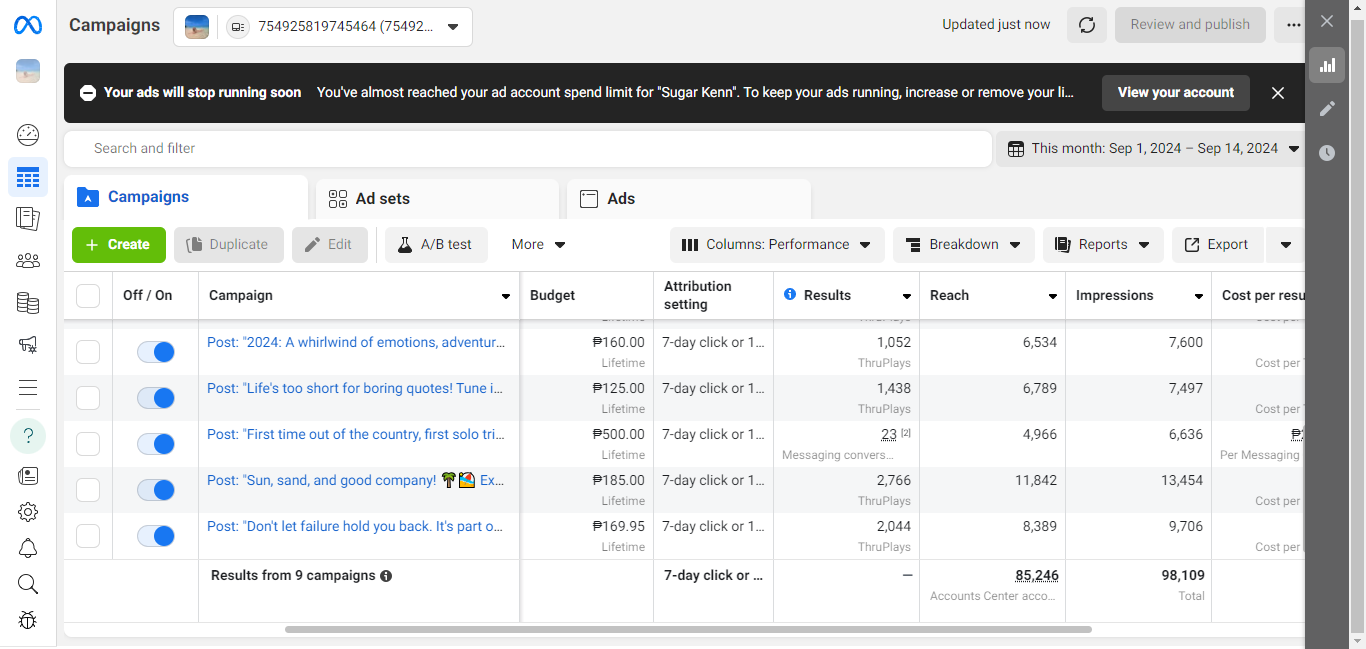Image resolution: width=1366 pixels, height=649 pixels.
Task: Check the select-all campaigns header checkbox
Action: click(88, 296)
